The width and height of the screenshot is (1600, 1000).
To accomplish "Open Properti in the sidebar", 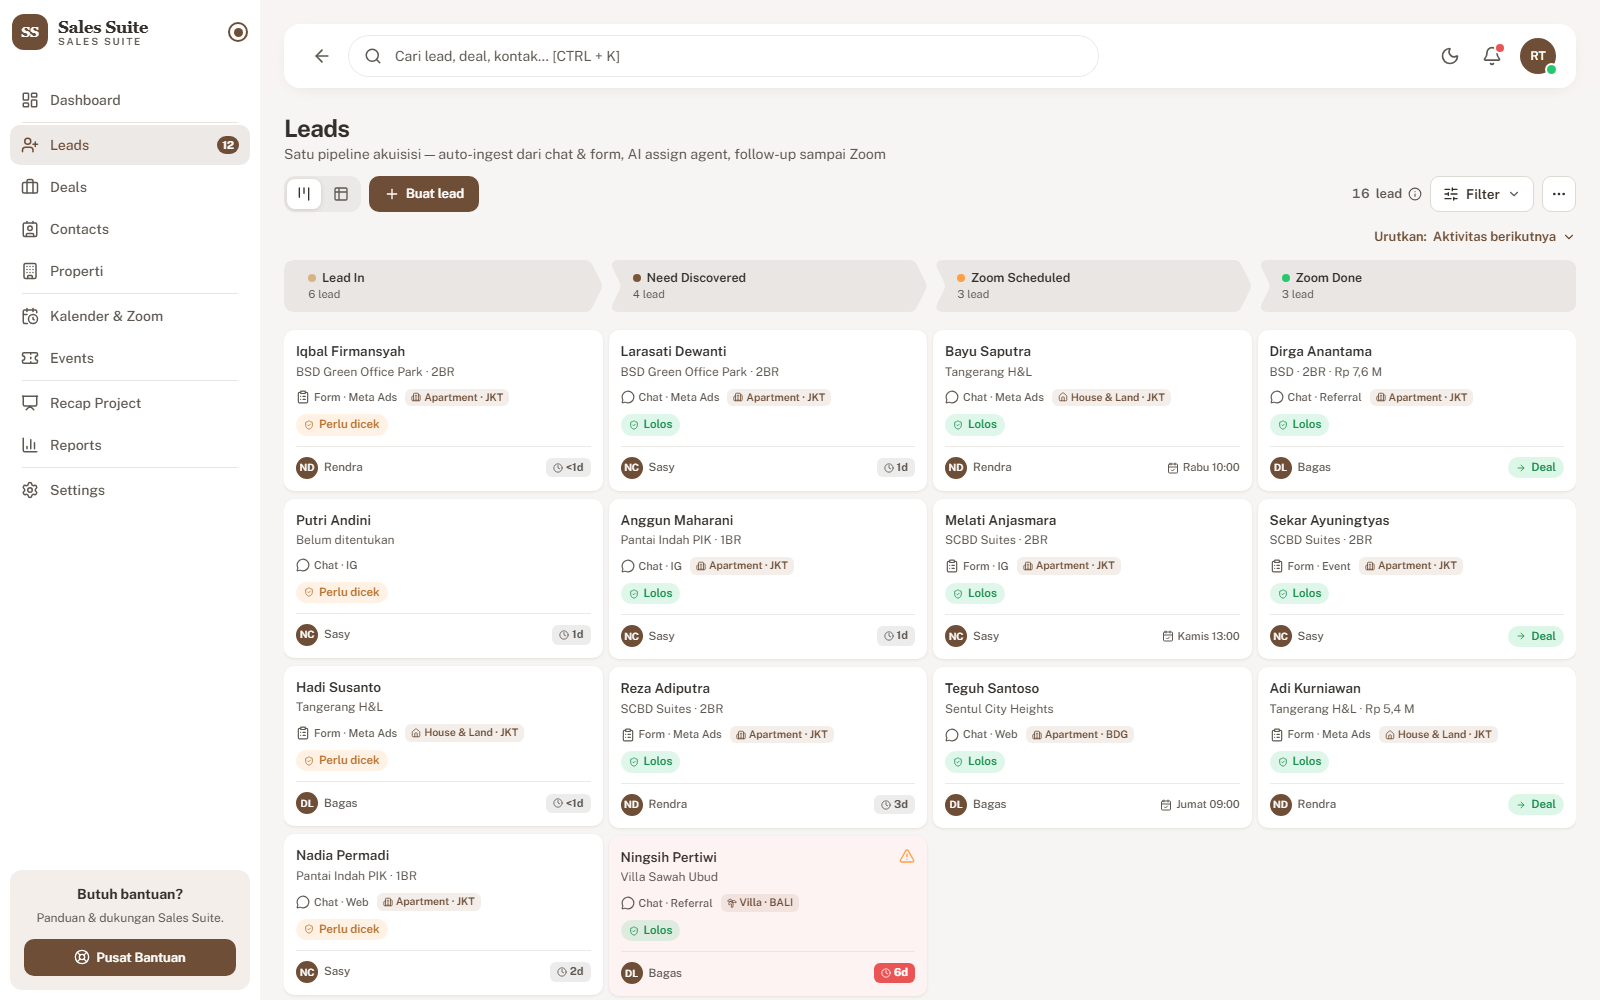I will tap(130, 271).
